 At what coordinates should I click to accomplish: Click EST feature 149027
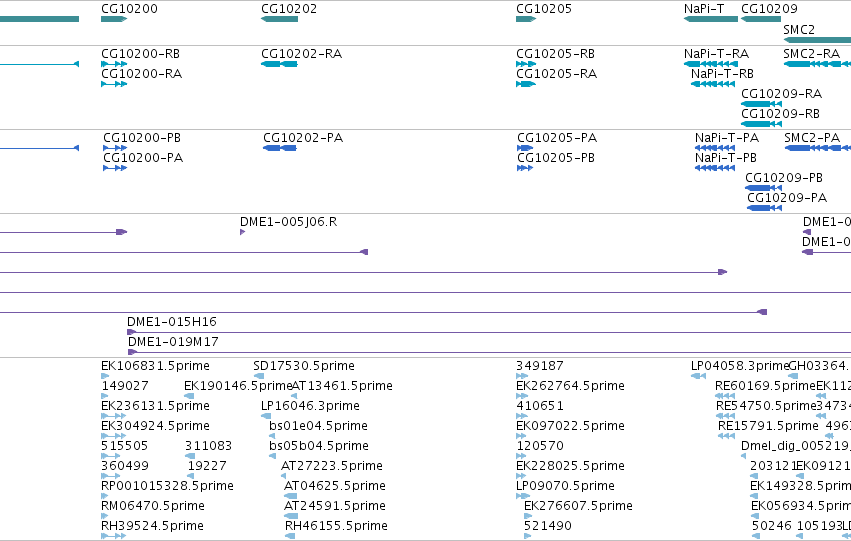pyautogui.click(x=105, y=396)
